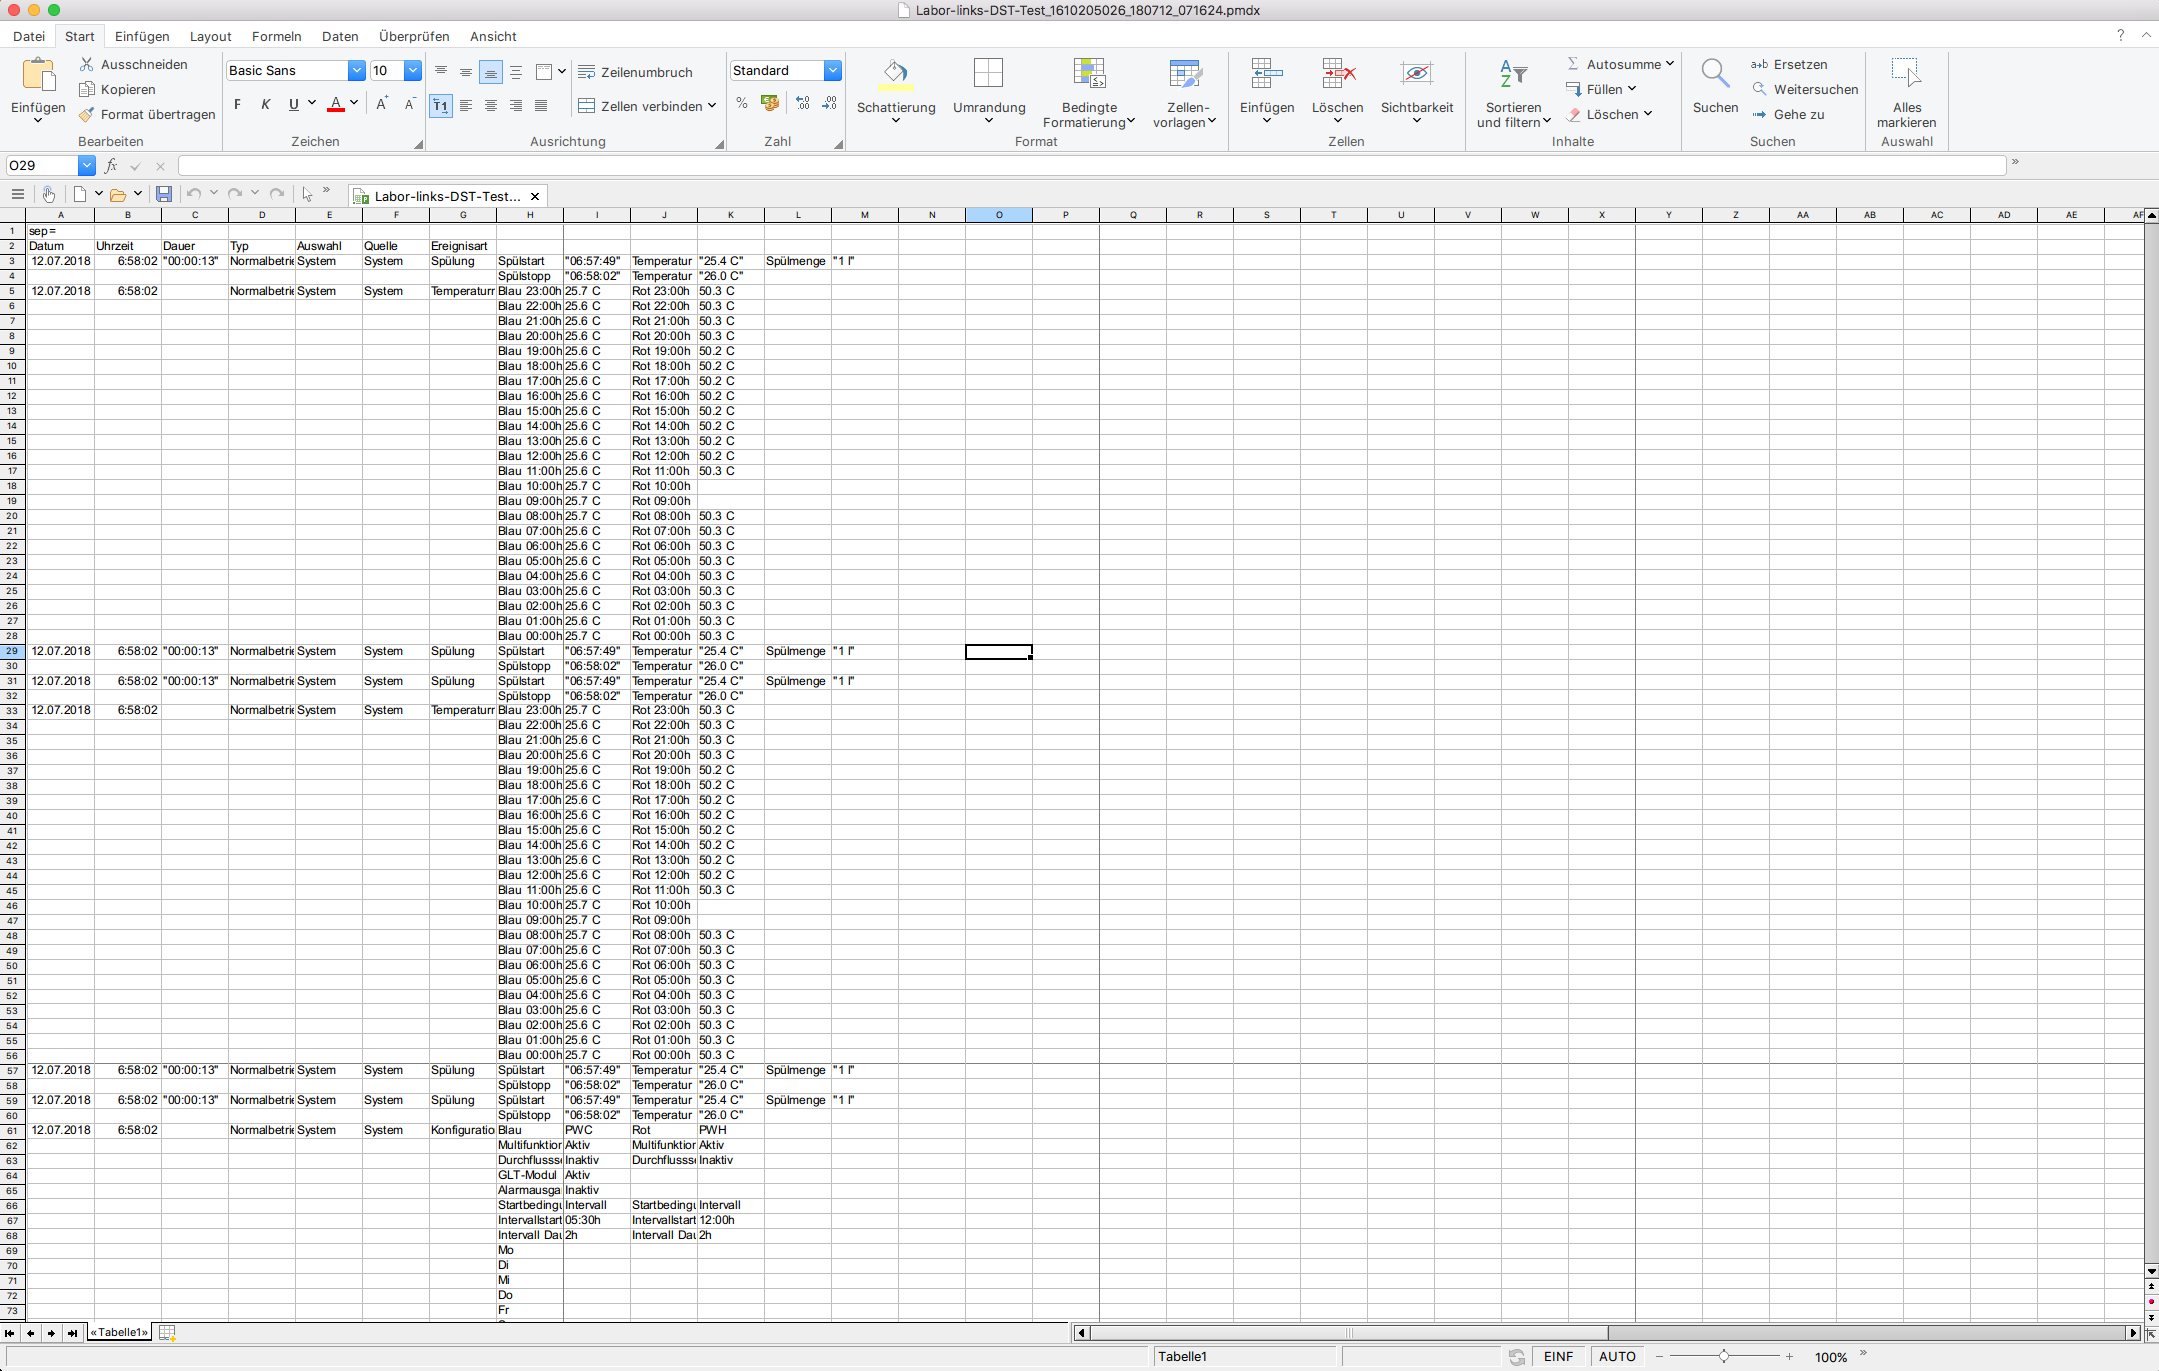The height and width of the screenshot is (1371, 2159).
Task: Click the Tabelle1 sheet tab
Action: 120,1332
